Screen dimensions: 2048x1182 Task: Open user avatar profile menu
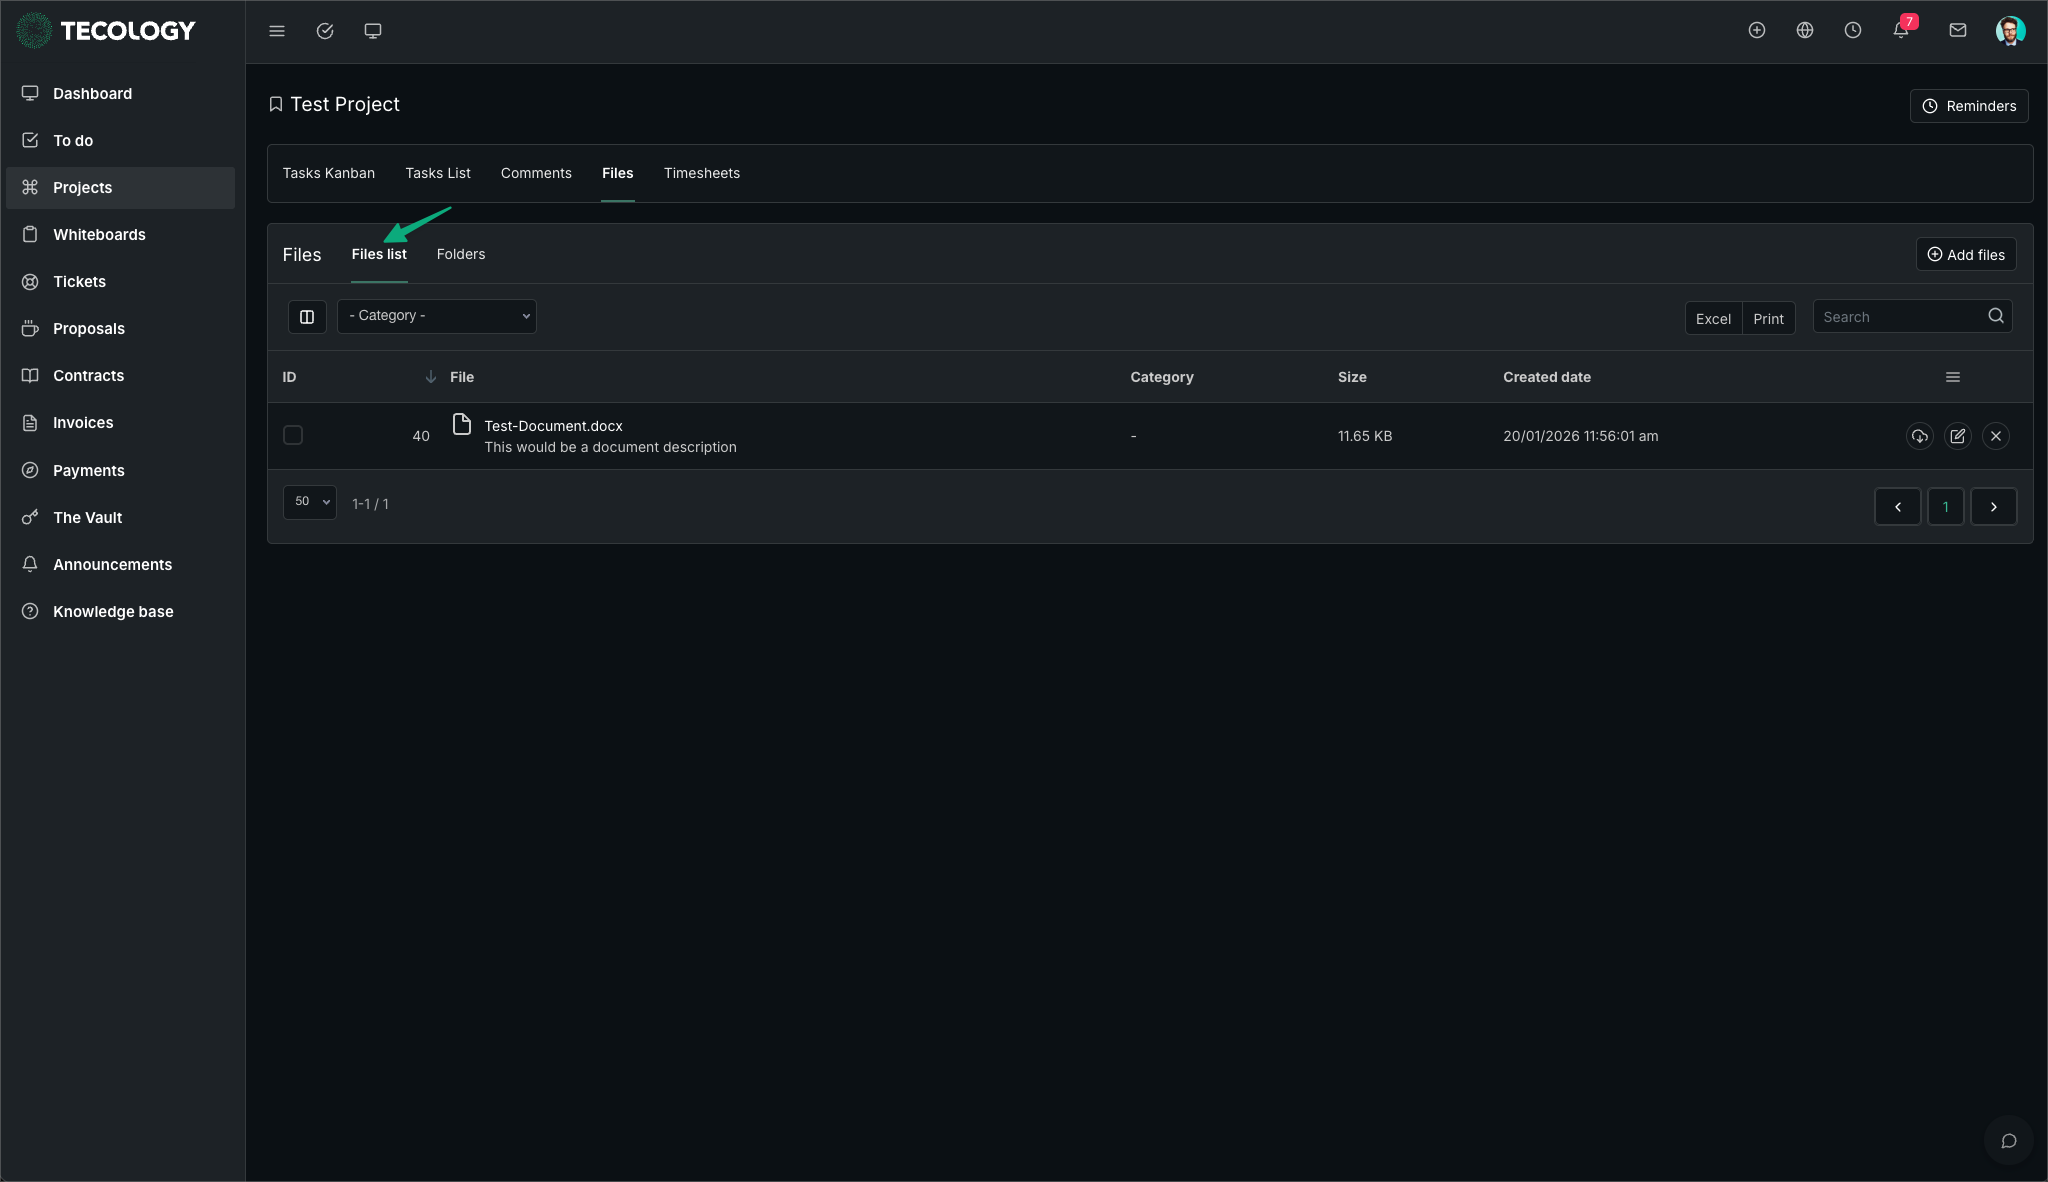pyautogui.click(x=2009, y=30)
